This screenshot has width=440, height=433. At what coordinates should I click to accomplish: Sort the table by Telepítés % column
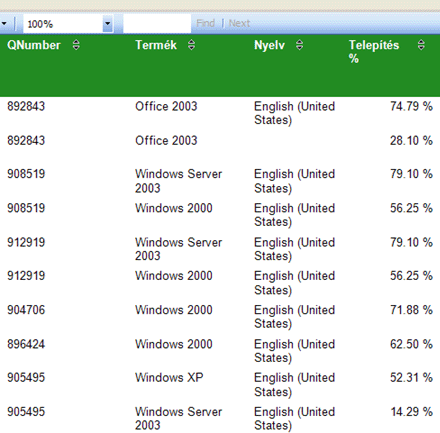(x=421, y=45)
